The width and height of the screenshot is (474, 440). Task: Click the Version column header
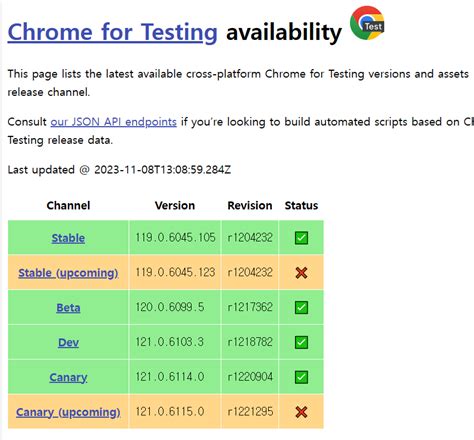[175, 205]
